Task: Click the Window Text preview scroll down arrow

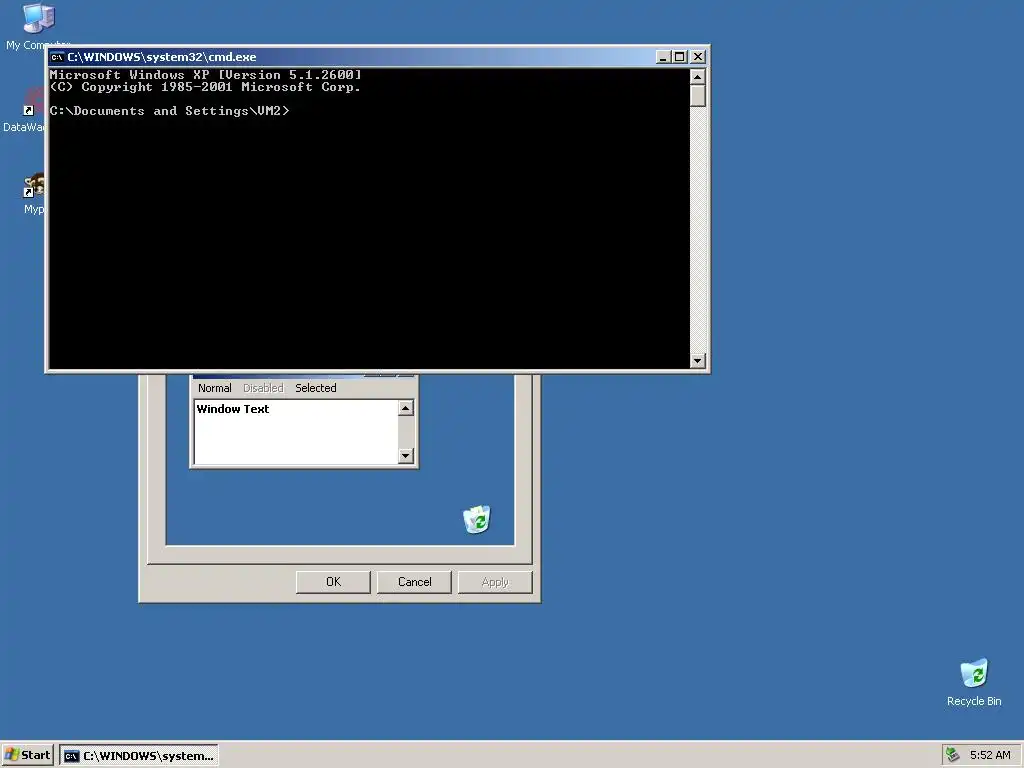Action: click(406, 455)
